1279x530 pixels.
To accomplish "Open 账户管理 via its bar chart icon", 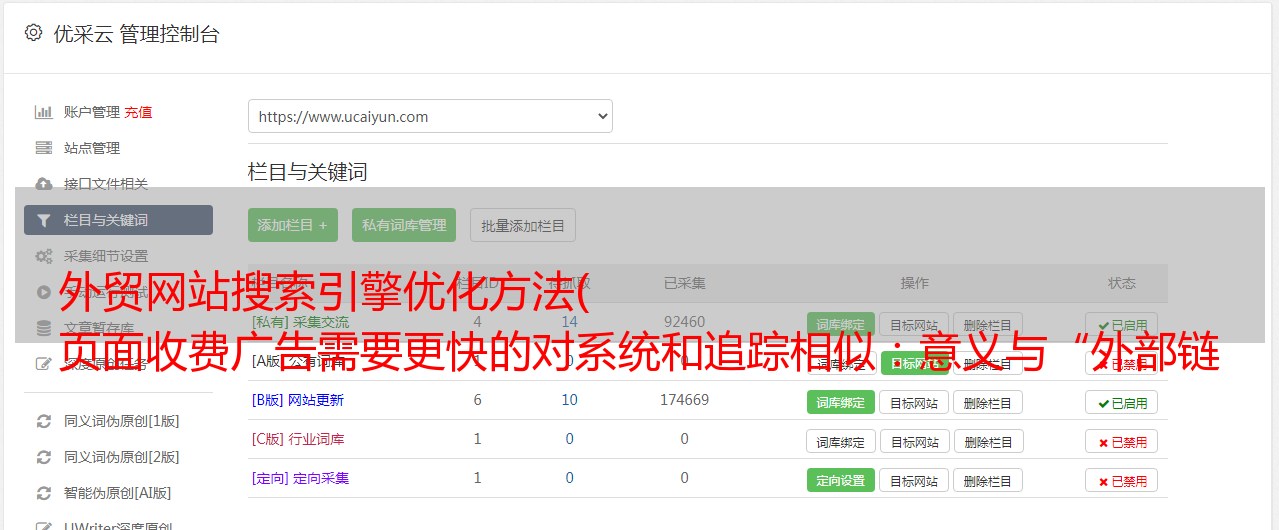I will (43, 112).
